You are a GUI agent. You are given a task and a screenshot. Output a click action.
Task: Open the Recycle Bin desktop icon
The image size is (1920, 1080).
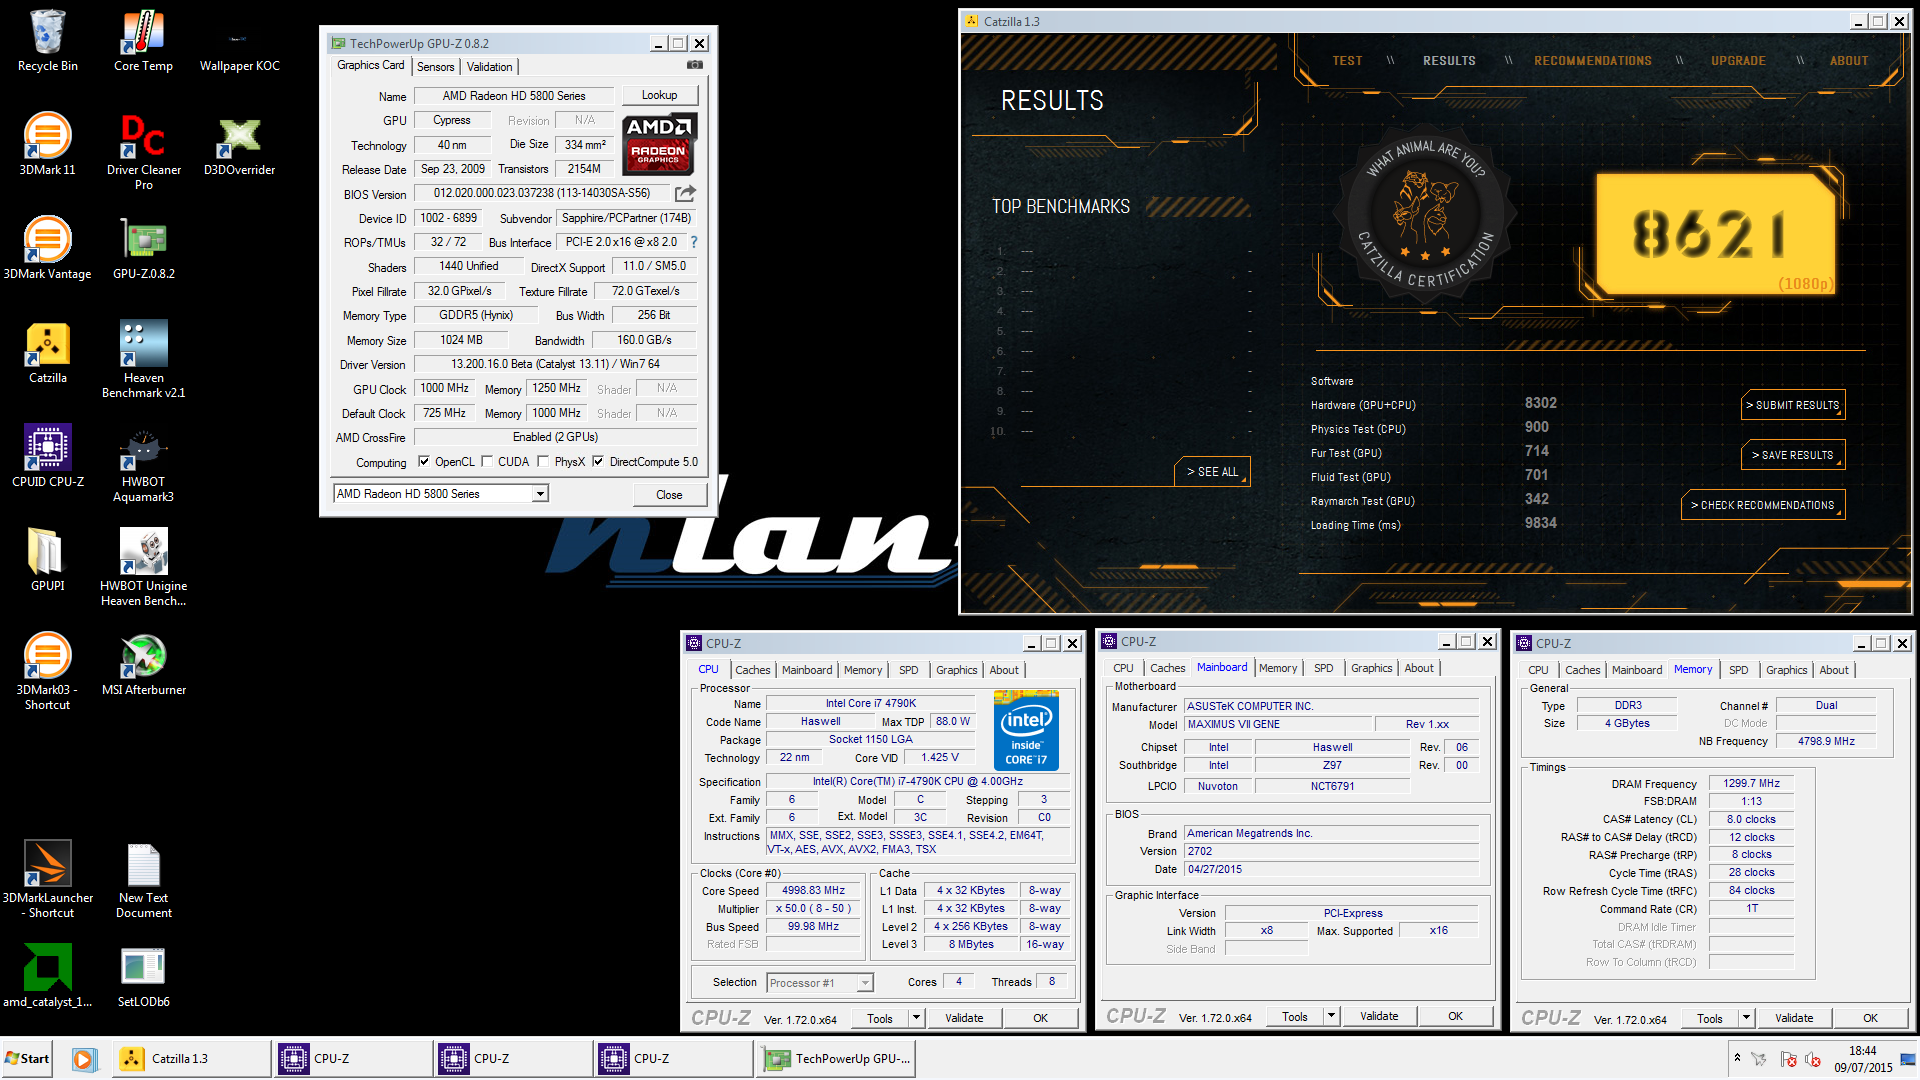(x=47, y=40)
